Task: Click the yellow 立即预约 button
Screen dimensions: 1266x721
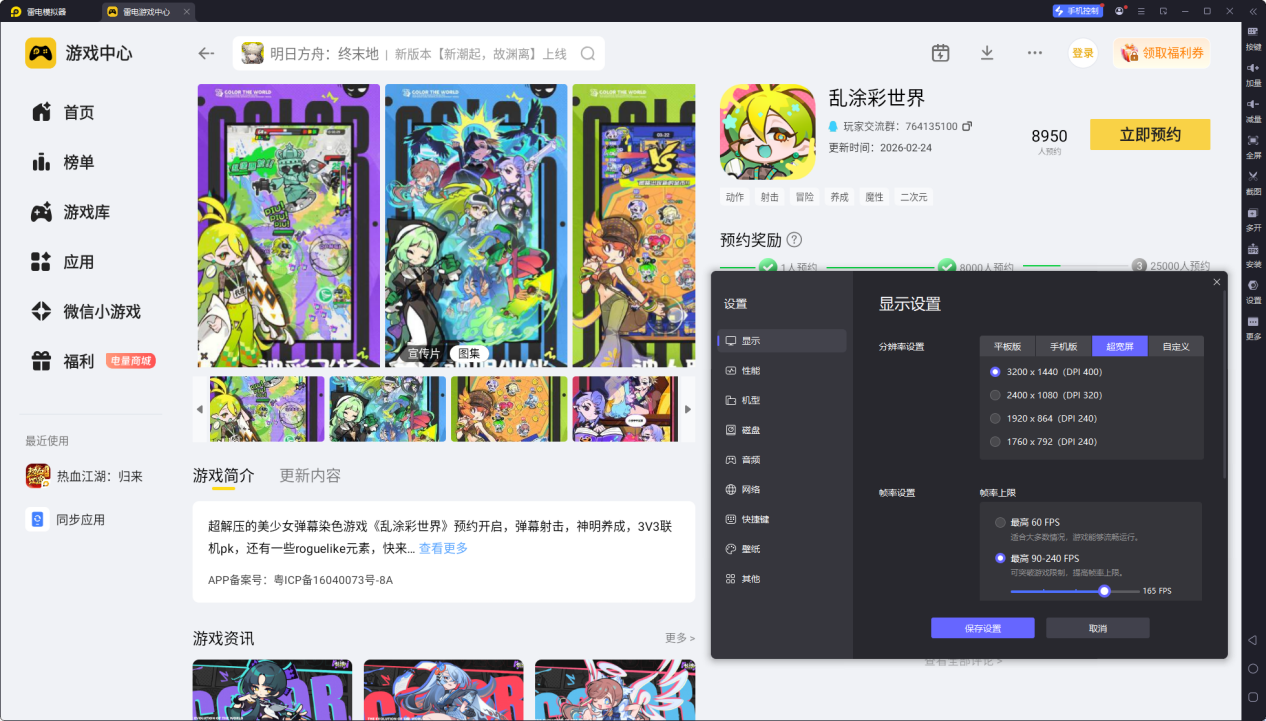Action: coord(1150,135)
